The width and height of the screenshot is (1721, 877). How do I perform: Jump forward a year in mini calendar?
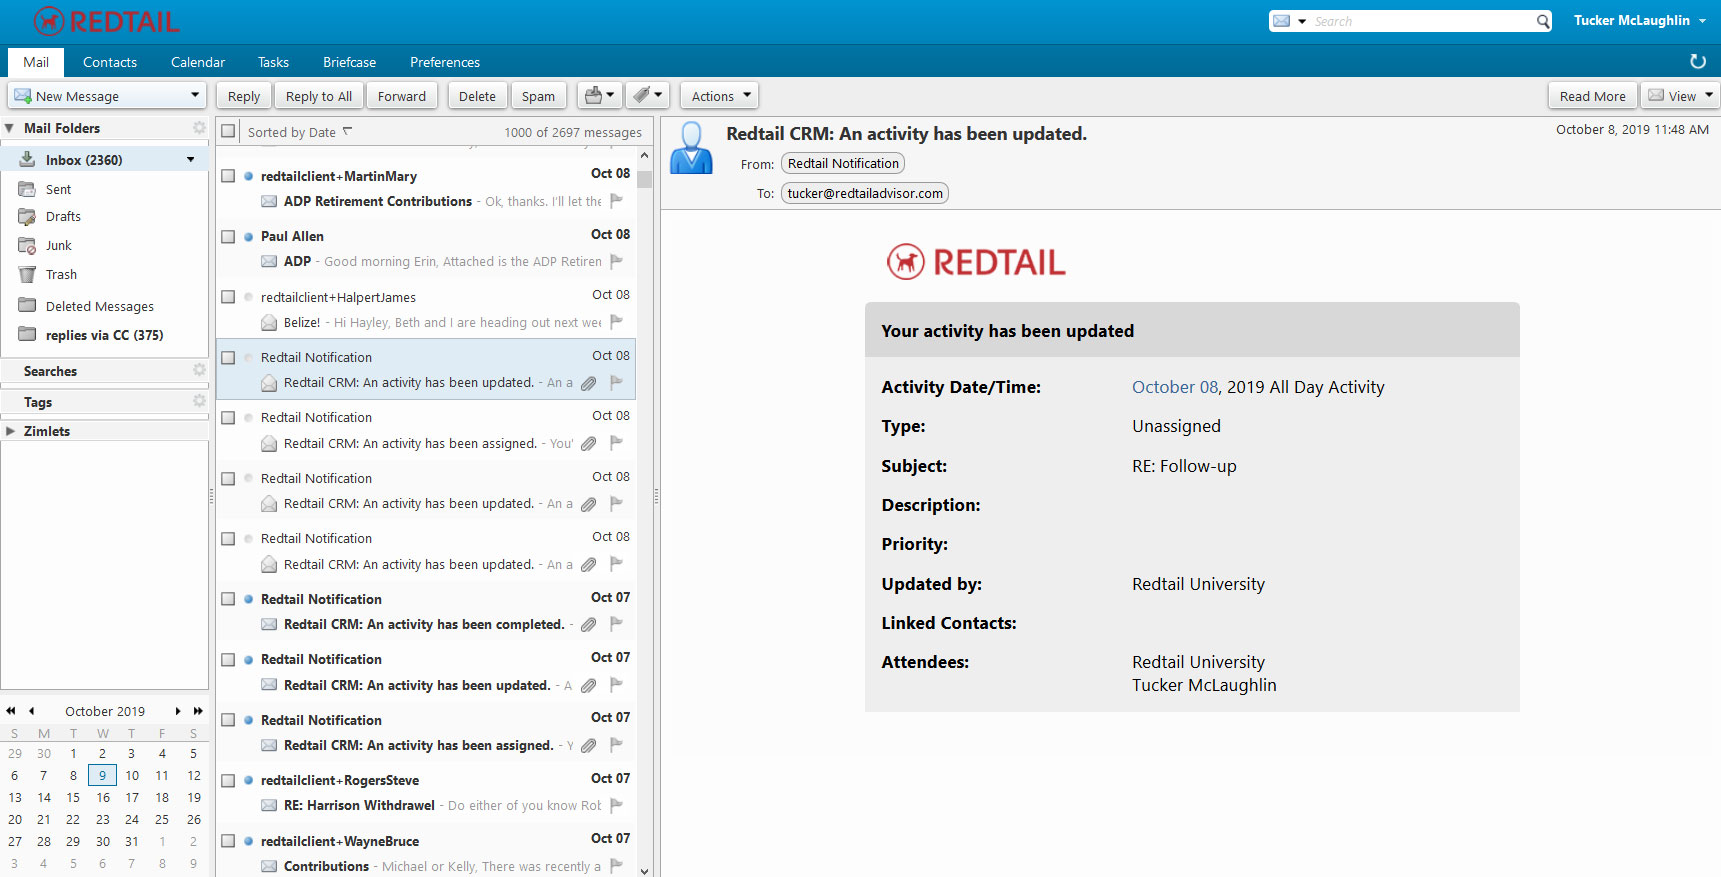[198, 711]
